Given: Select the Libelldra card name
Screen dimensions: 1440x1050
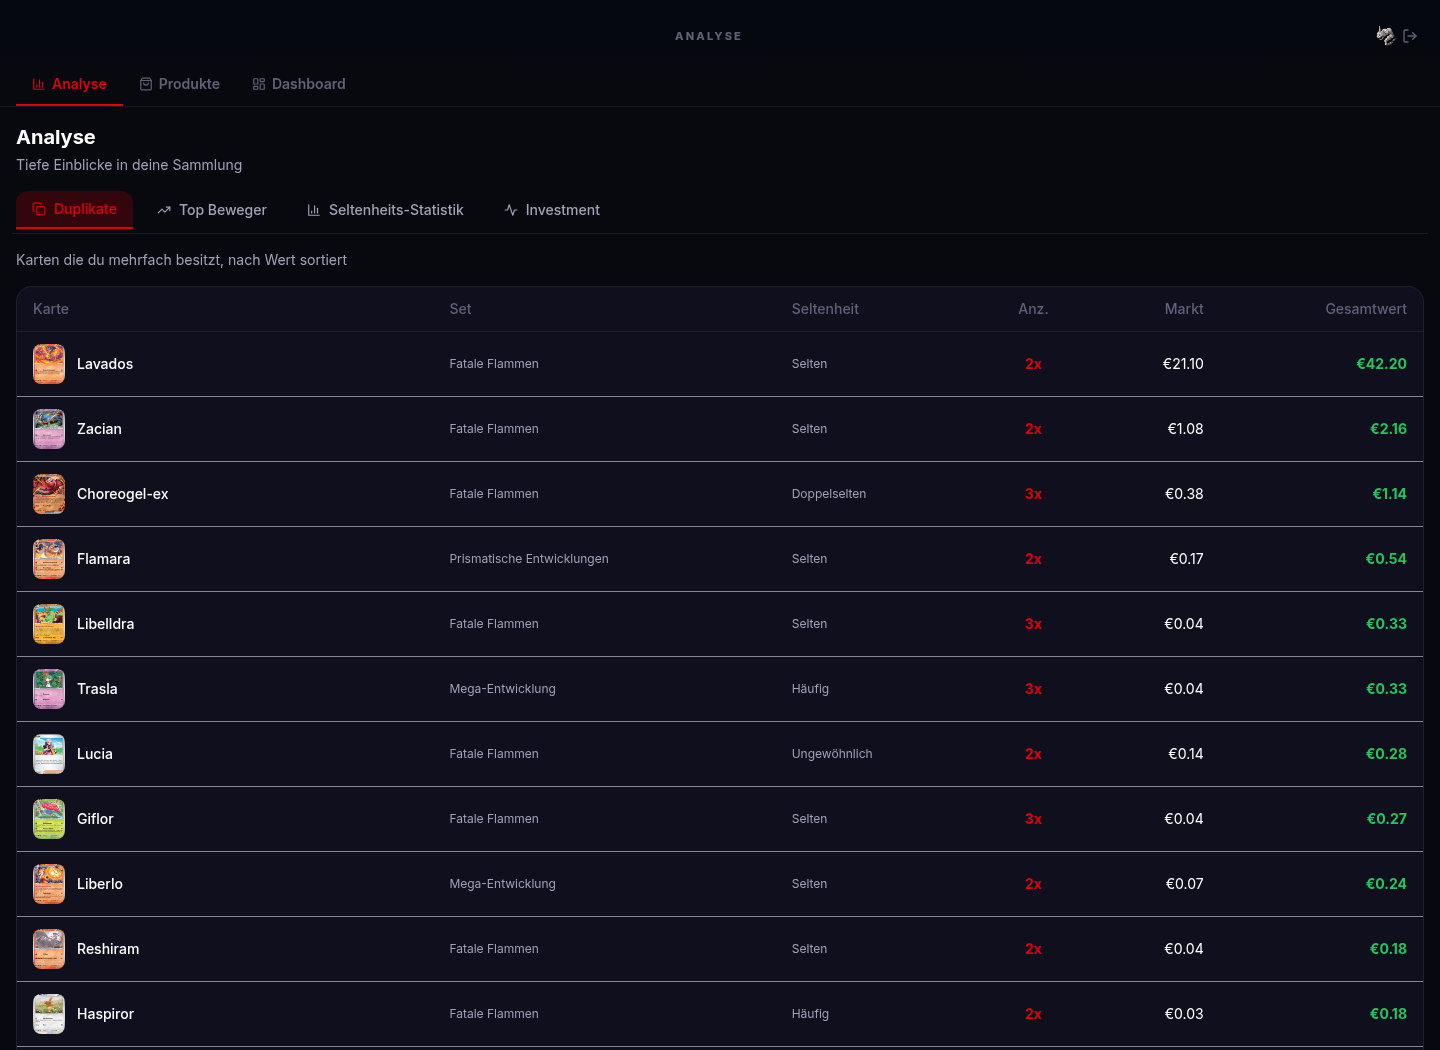Looking at the screenshot, I should 105,624.
